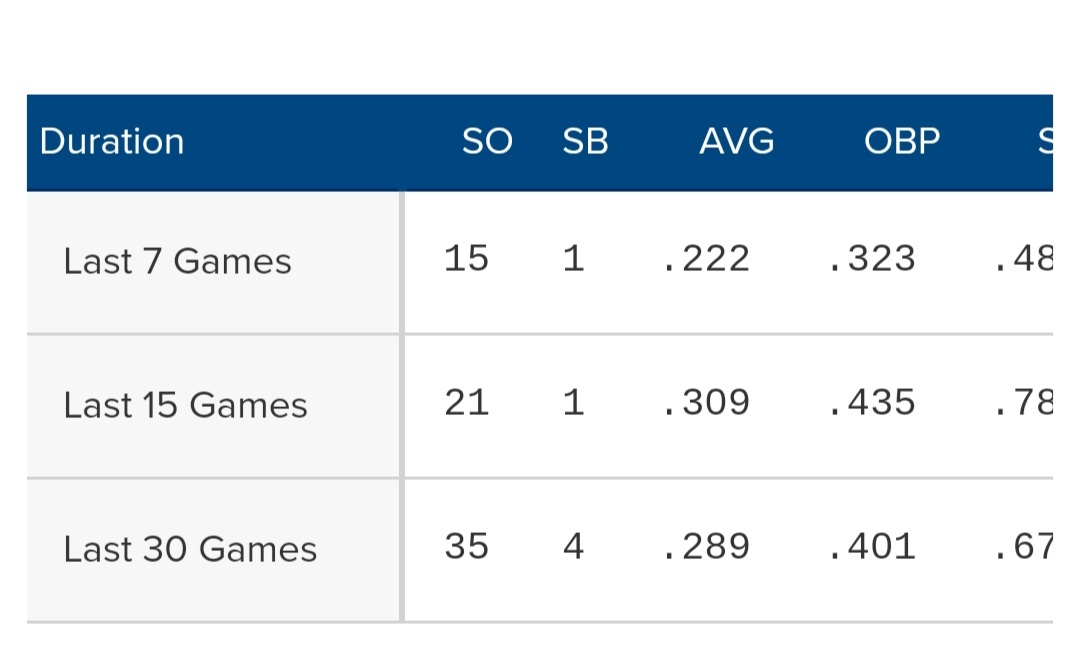The image size is (1080, 648).
Task: Click the .222 batting average
Action: [706, 259]
